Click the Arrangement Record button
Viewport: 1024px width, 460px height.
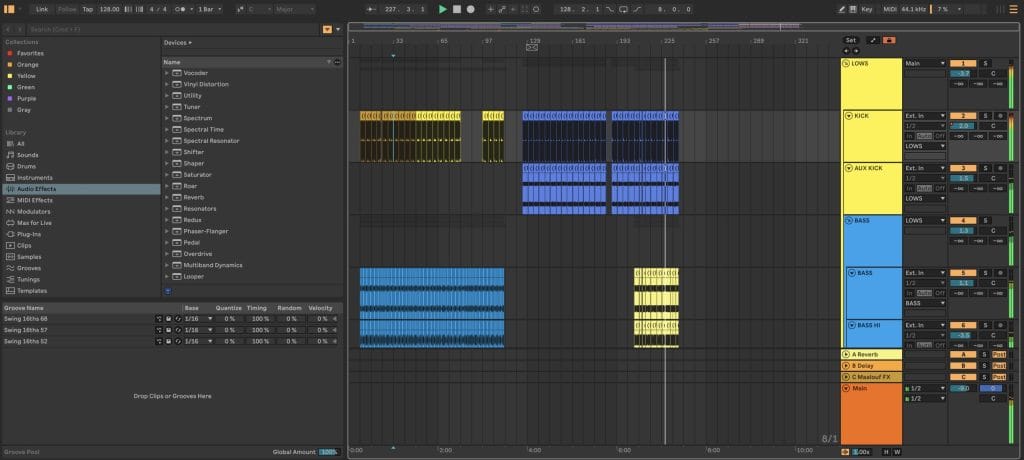tap(470, 9)
